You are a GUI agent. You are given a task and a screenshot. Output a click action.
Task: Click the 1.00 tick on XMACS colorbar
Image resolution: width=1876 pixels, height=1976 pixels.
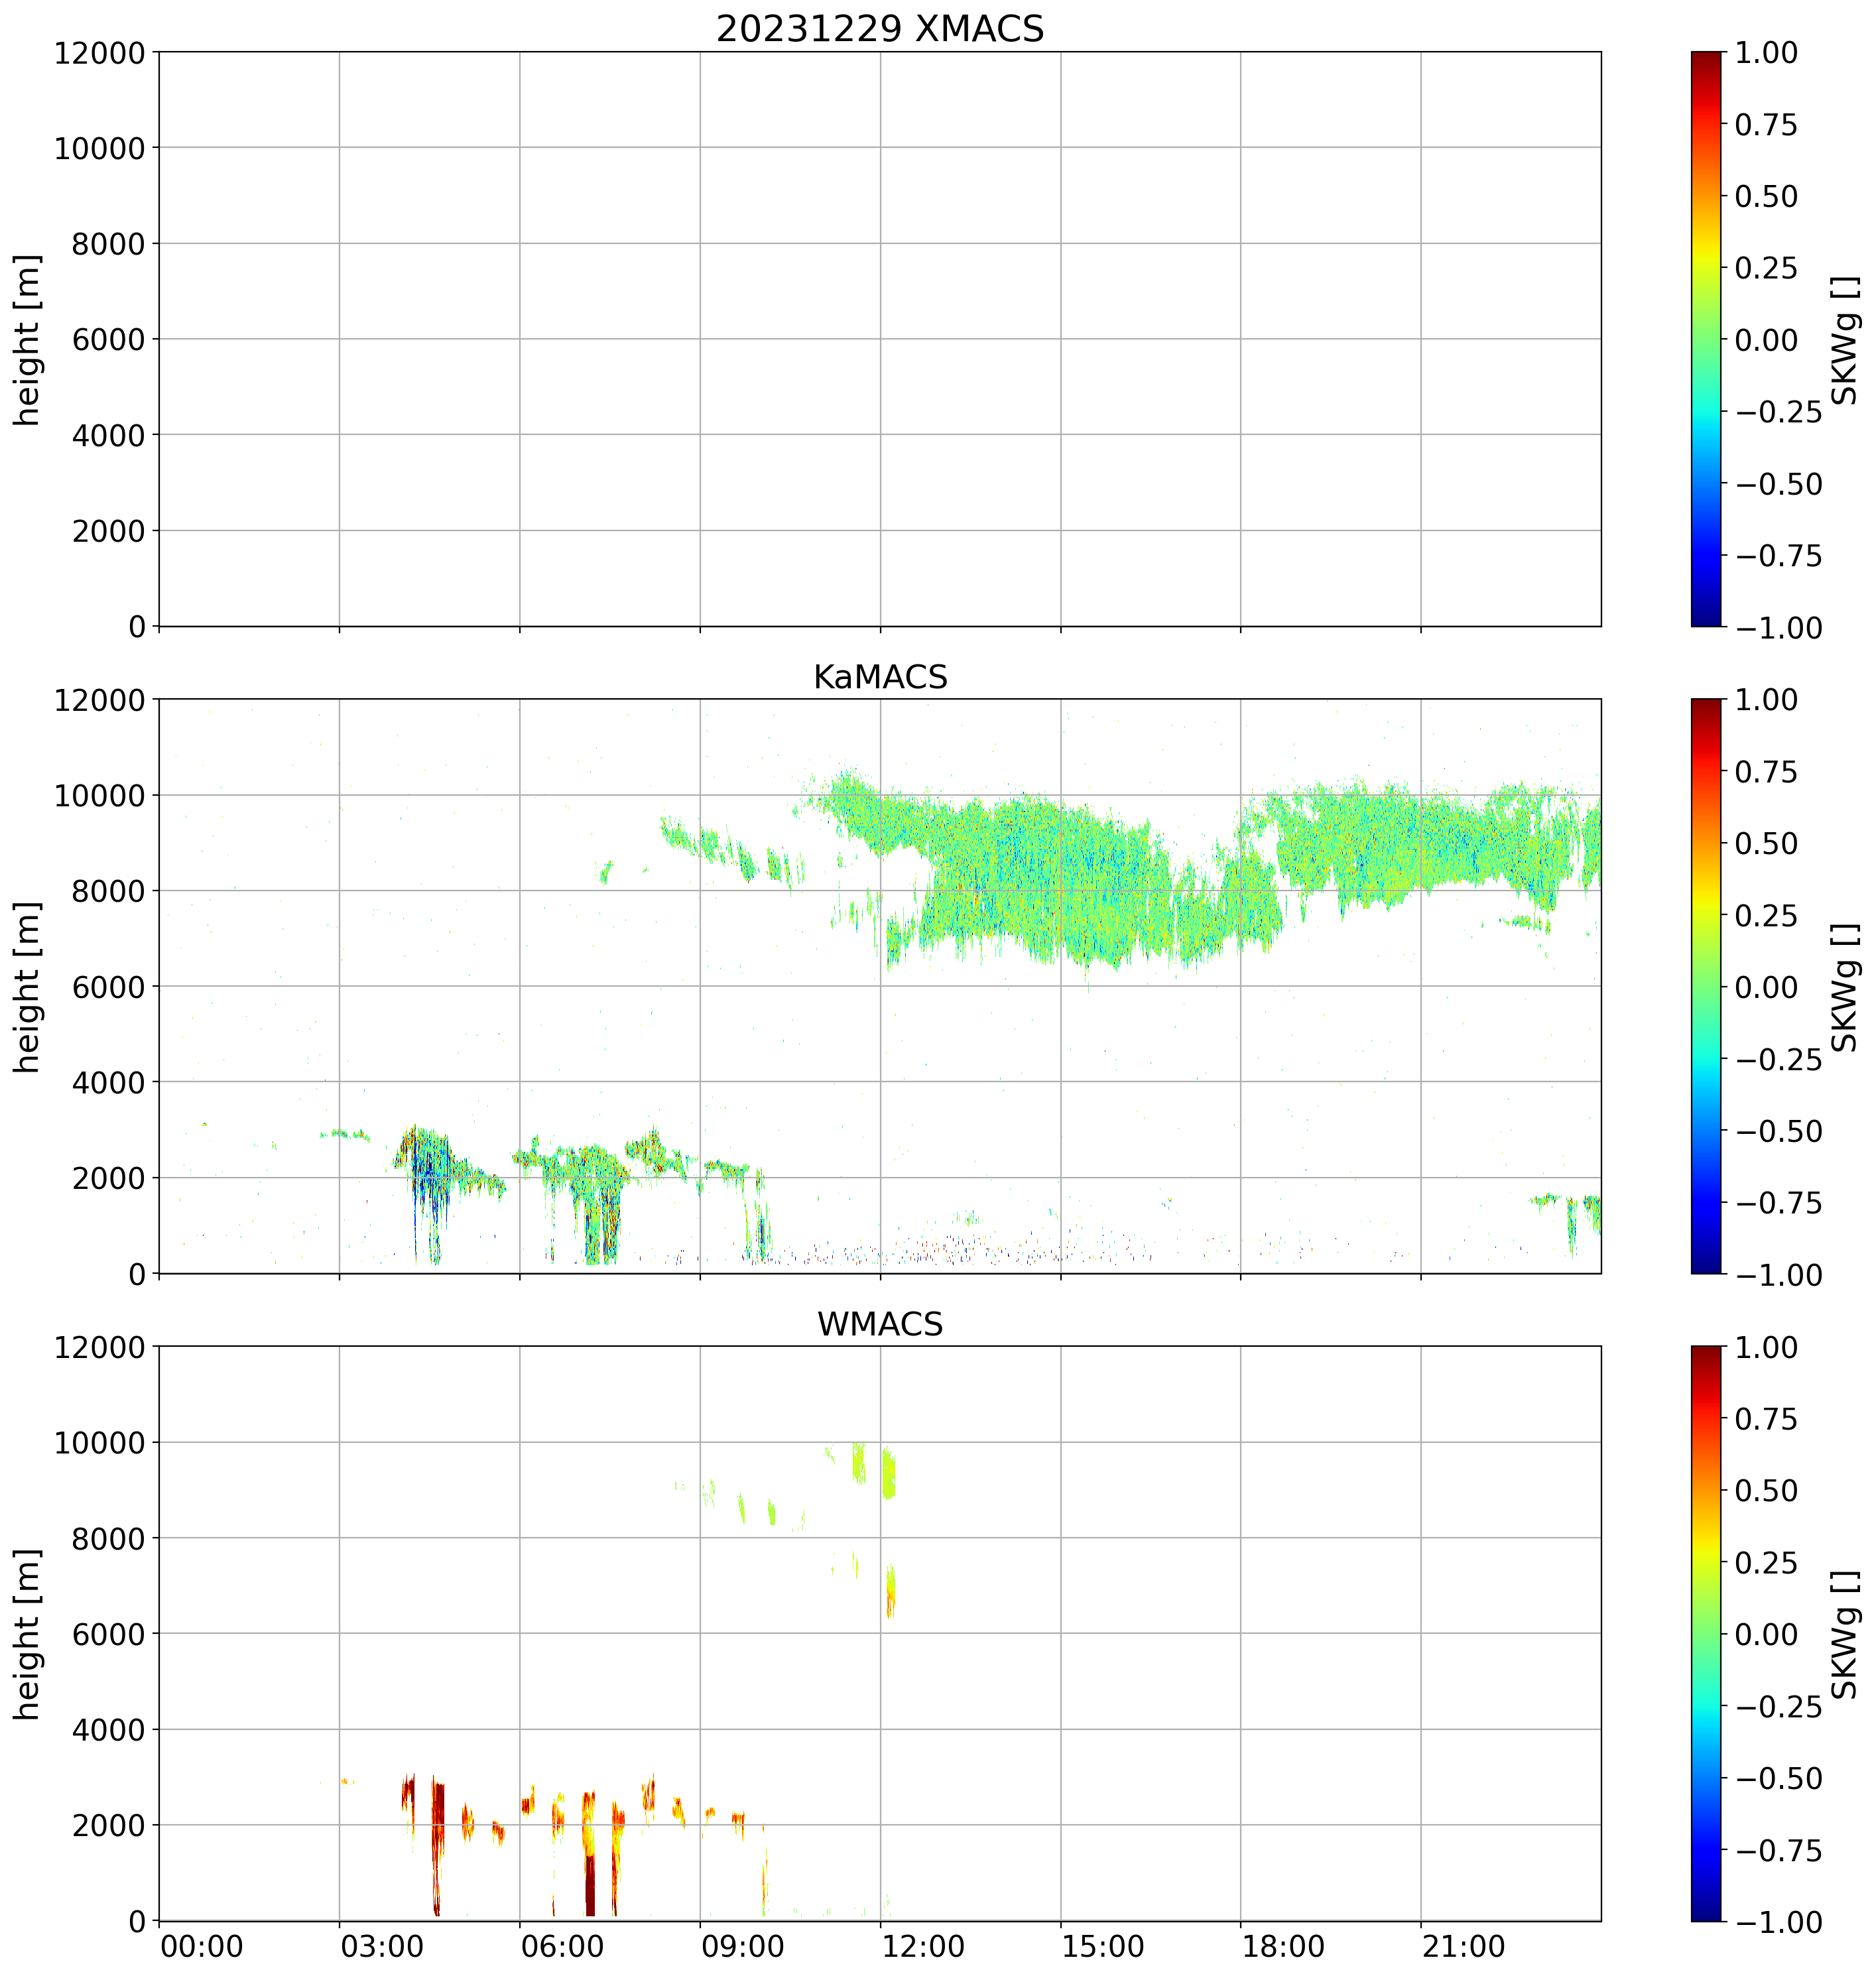[1766, 53]
